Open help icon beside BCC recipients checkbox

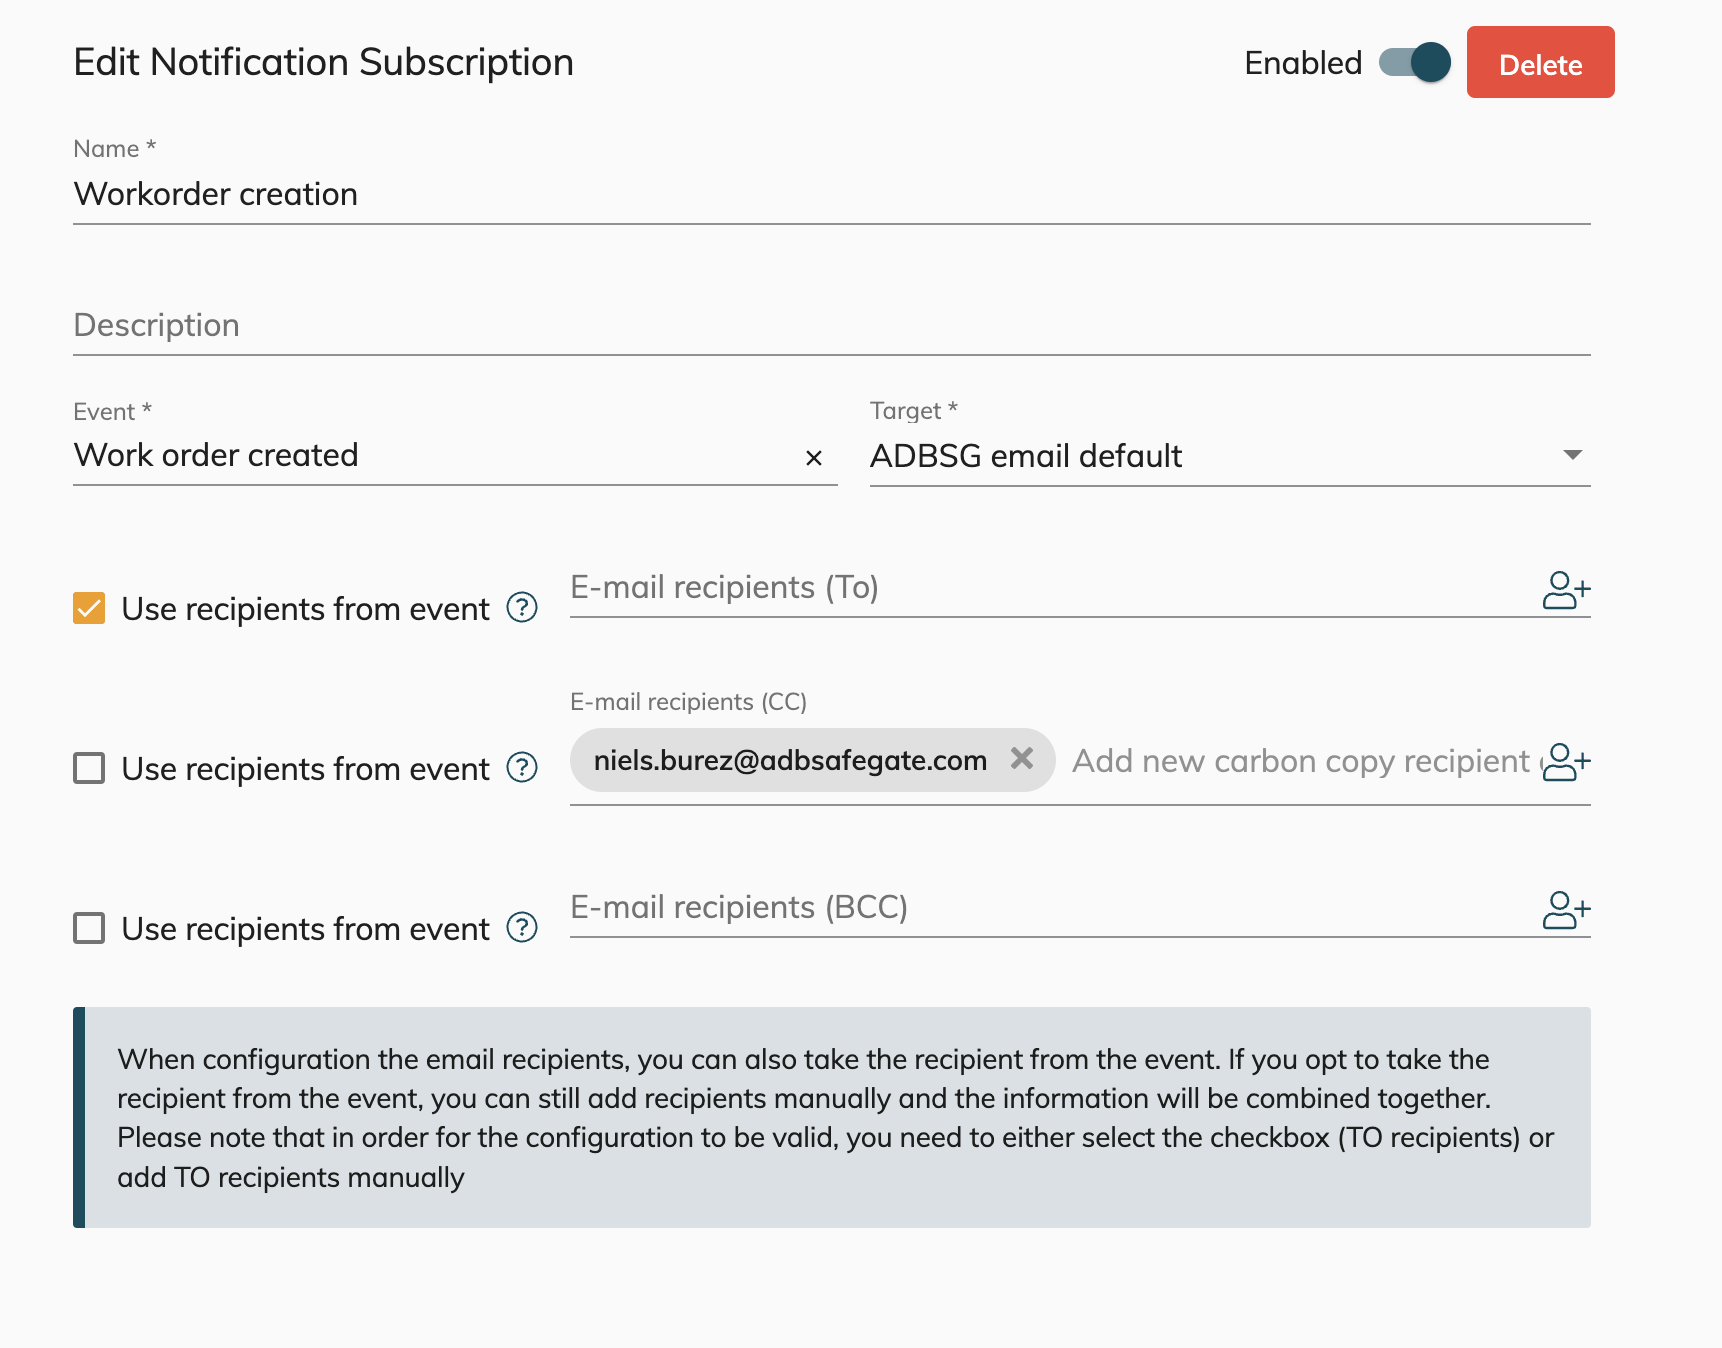click(522, 928)
